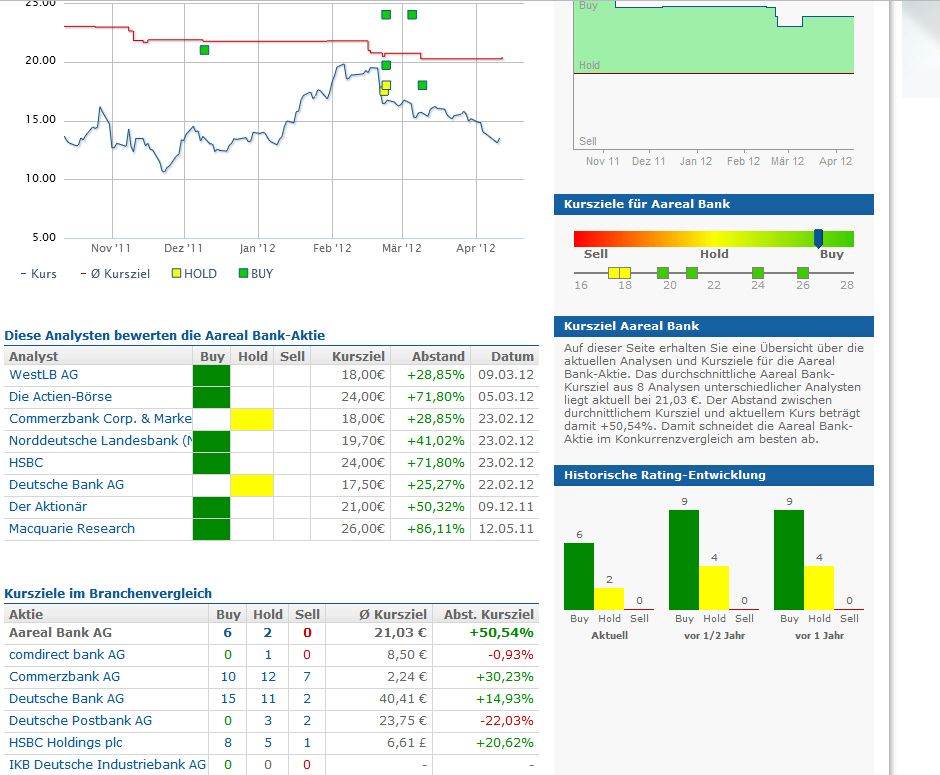
Task: Open Die Actien-Börse analyst link
Action: 60,397
